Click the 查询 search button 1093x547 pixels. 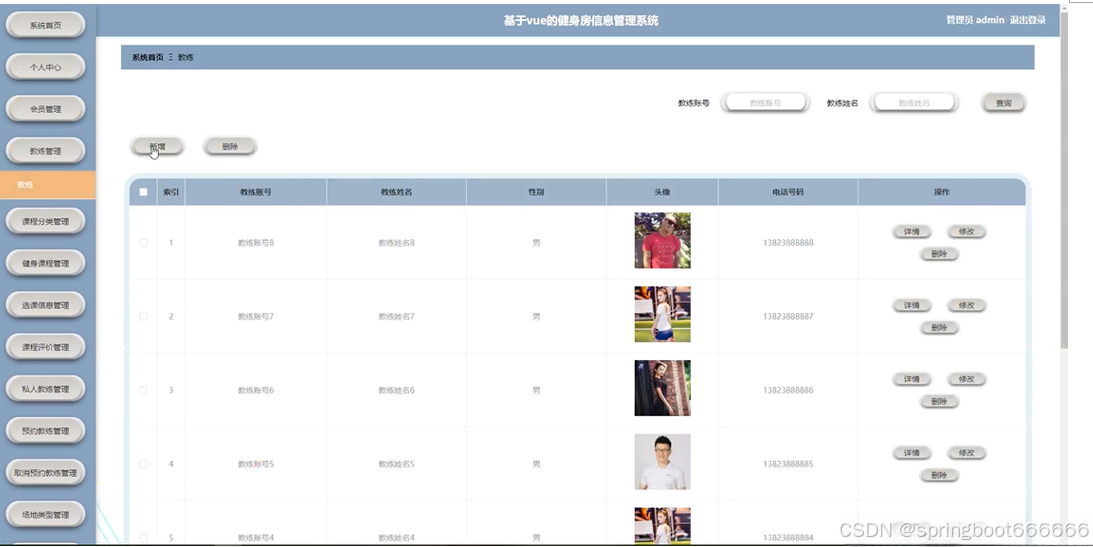1003,103
